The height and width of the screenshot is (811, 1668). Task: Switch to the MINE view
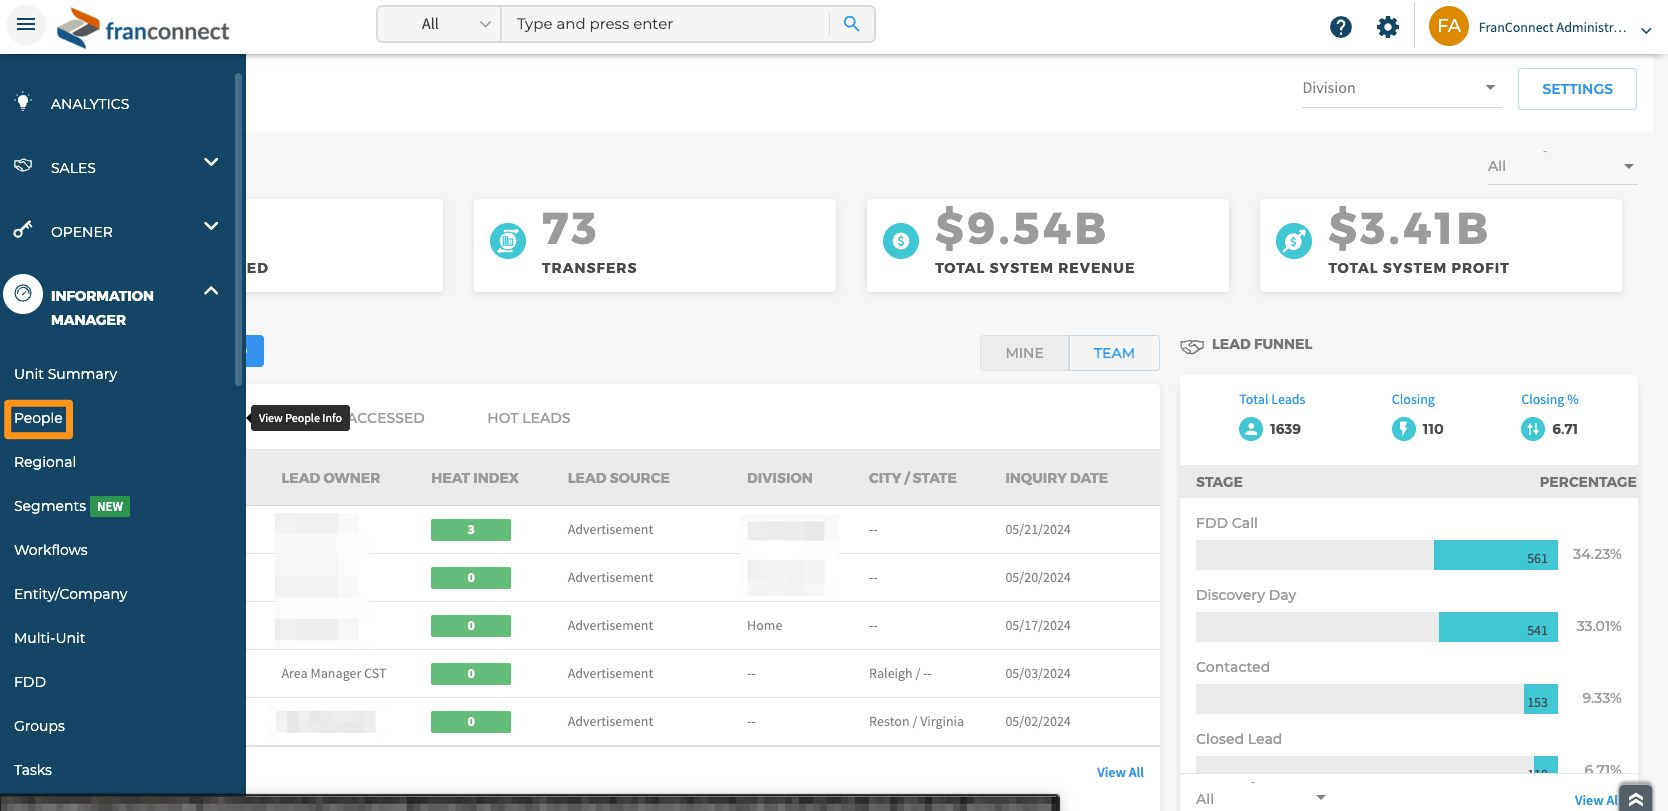point(1024,353)
